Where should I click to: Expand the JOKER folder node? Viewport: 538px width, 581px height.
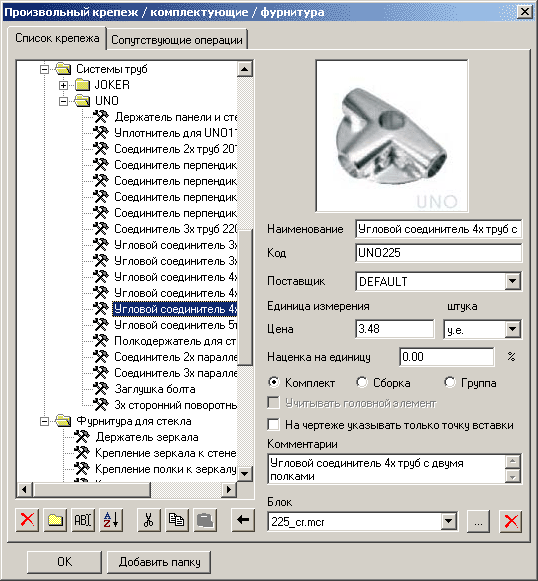(x=63, y=86)
